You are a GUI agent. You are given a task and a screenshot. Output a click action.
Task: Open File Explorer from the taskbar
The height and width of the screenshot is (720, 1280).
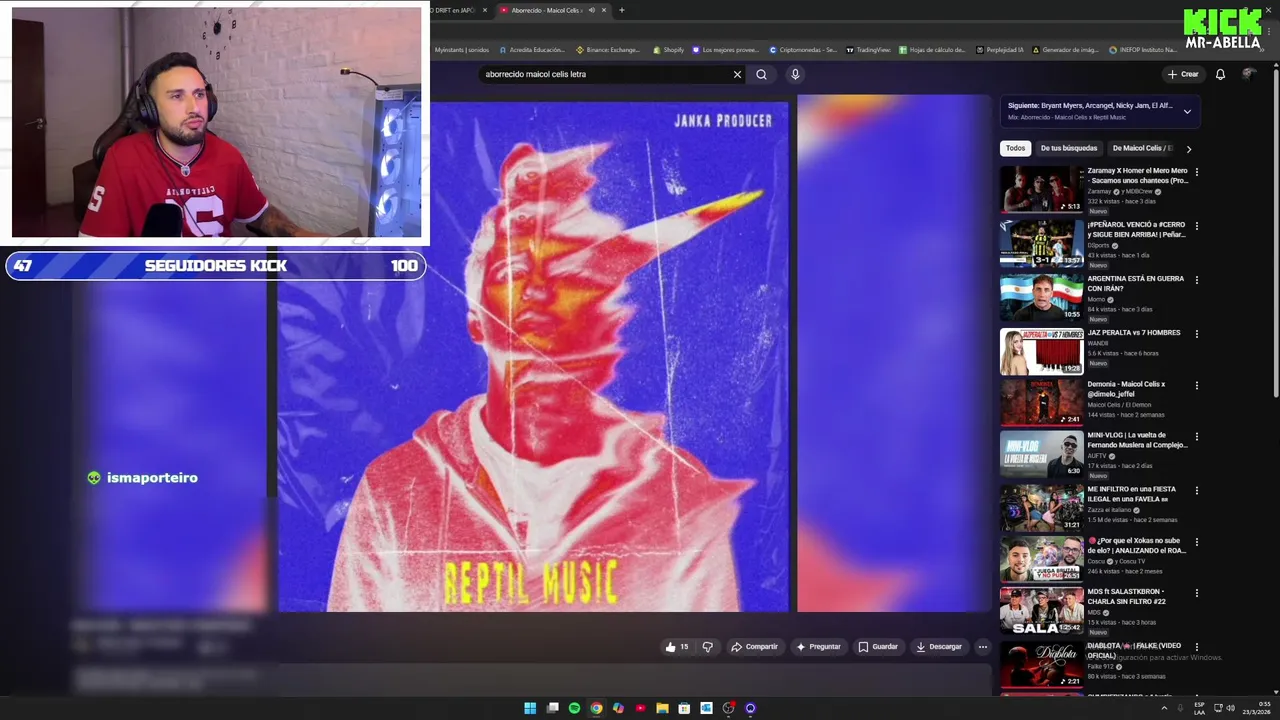(662, 708)
